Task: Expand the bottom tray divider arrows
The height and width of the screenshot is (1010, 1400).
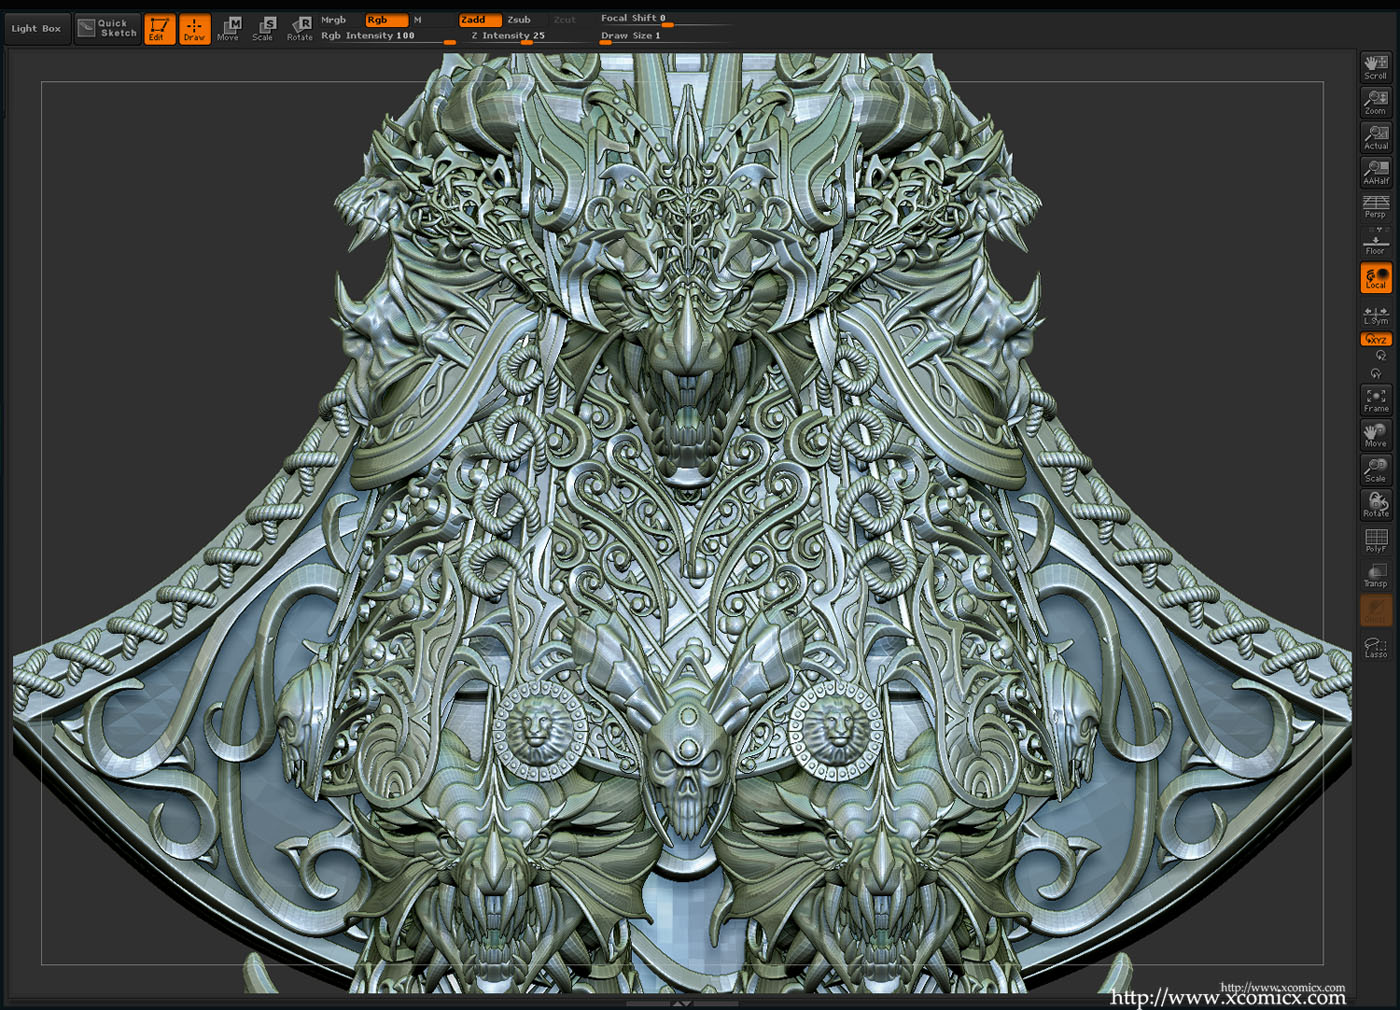Action: (x=682, y=1003)
